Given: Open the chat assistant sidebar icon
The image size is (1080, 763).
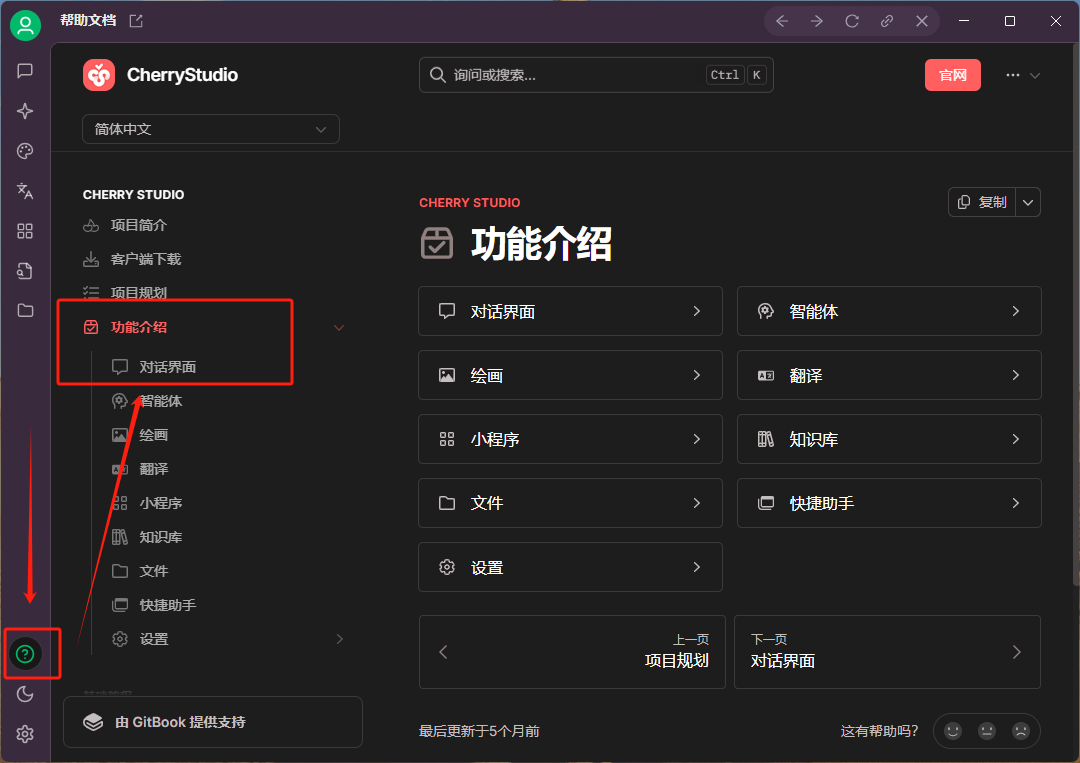Looking at the screenshot, I should pos(25,71).
